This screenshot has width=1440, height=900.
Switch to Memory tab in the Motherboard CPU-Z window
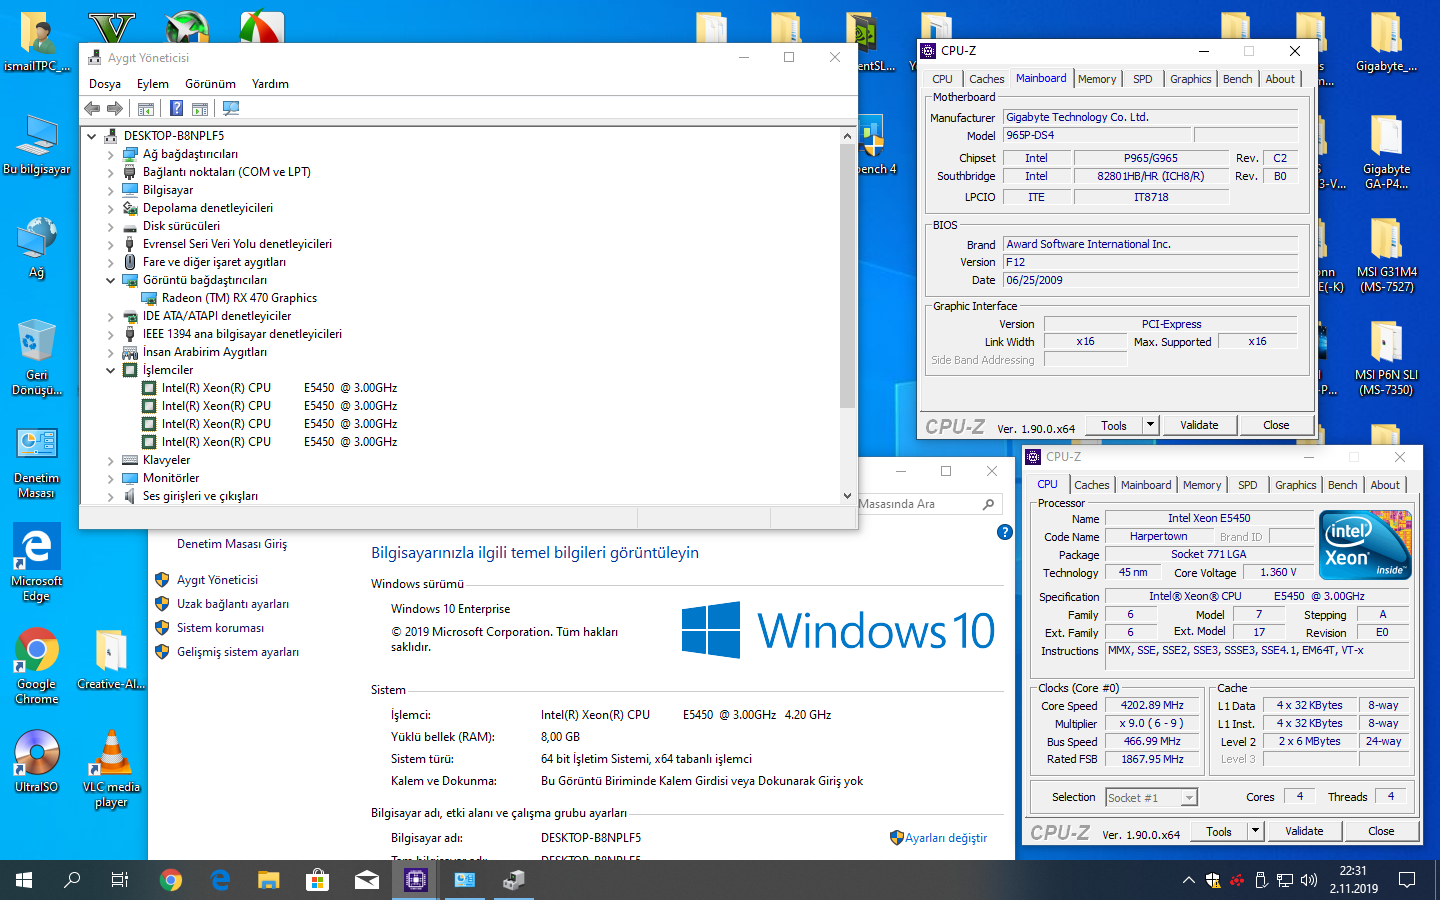[x=1097, y=79]
